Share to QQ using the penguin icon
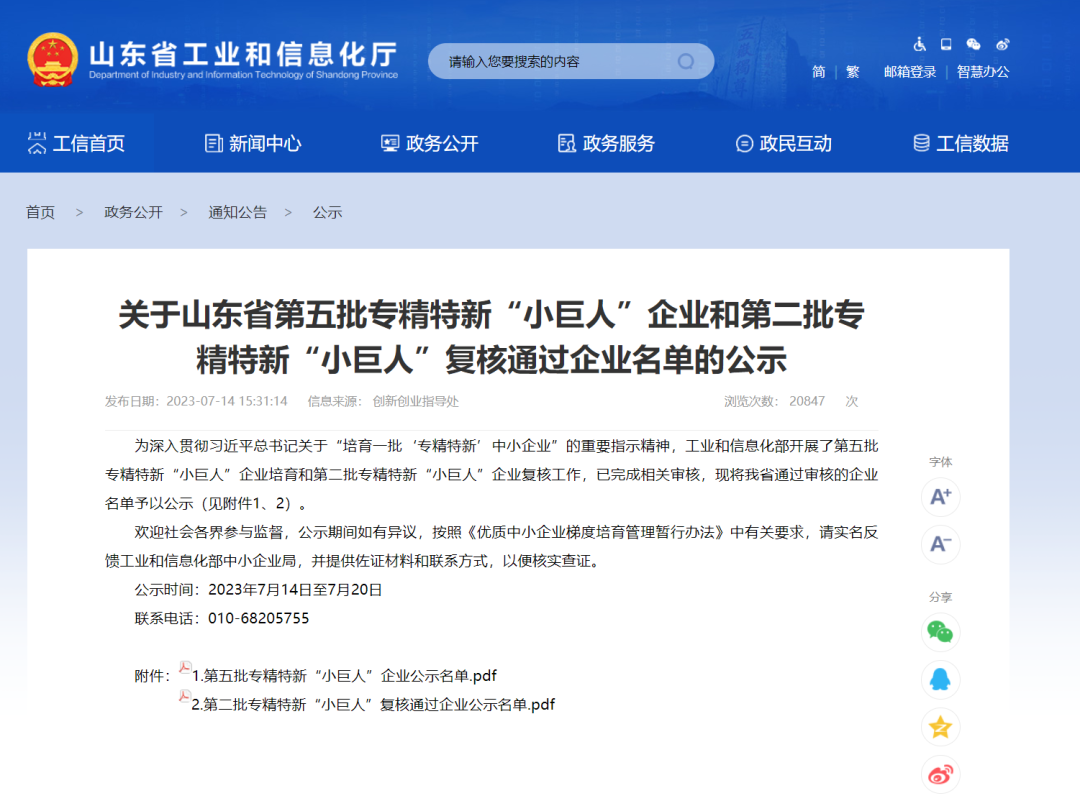This screenshot has height=806, width=1080. point(940,680)
